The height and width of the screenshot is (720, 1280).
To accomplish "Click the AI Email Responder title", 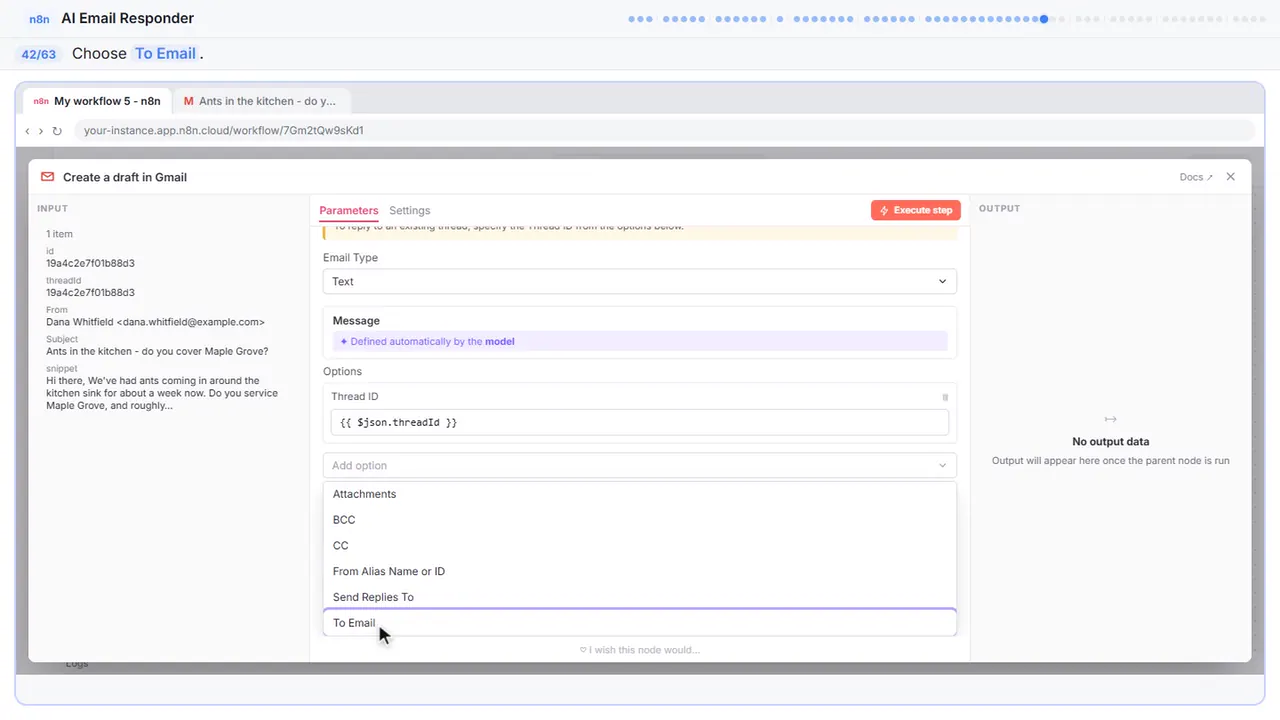I will pos(128,19).
